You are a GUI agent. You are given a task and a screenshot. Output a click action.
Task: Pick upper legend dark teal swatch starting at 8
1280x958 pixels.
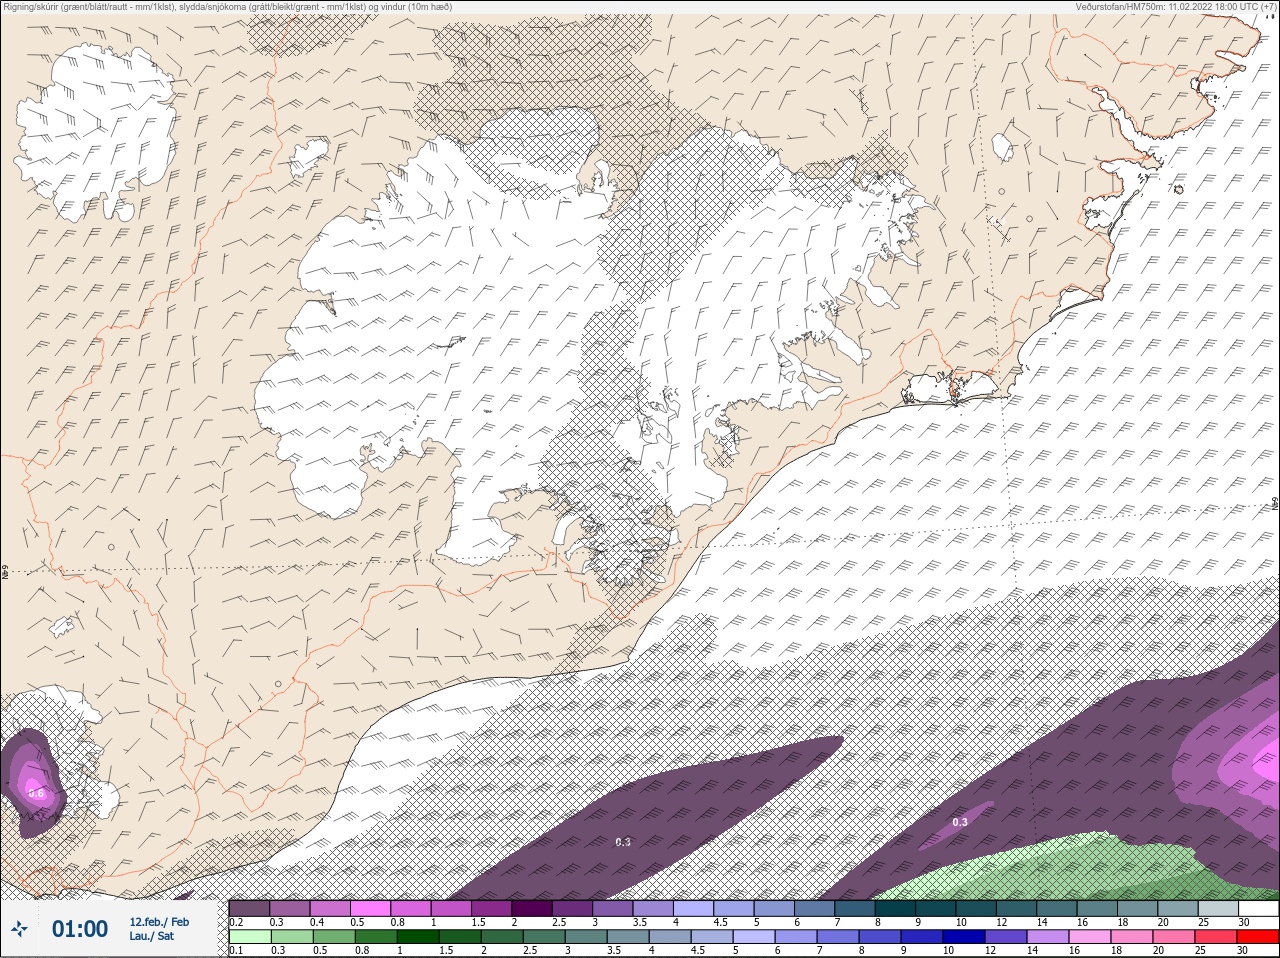[x=895, y=908]
